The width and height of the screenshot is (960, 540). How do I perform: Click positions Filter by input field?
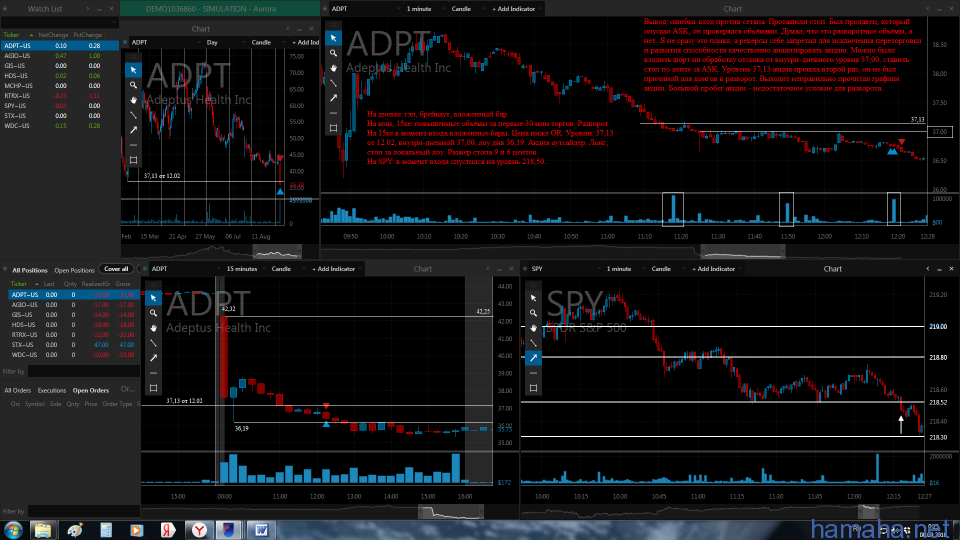pyautogui.click(x=84, y=372)
